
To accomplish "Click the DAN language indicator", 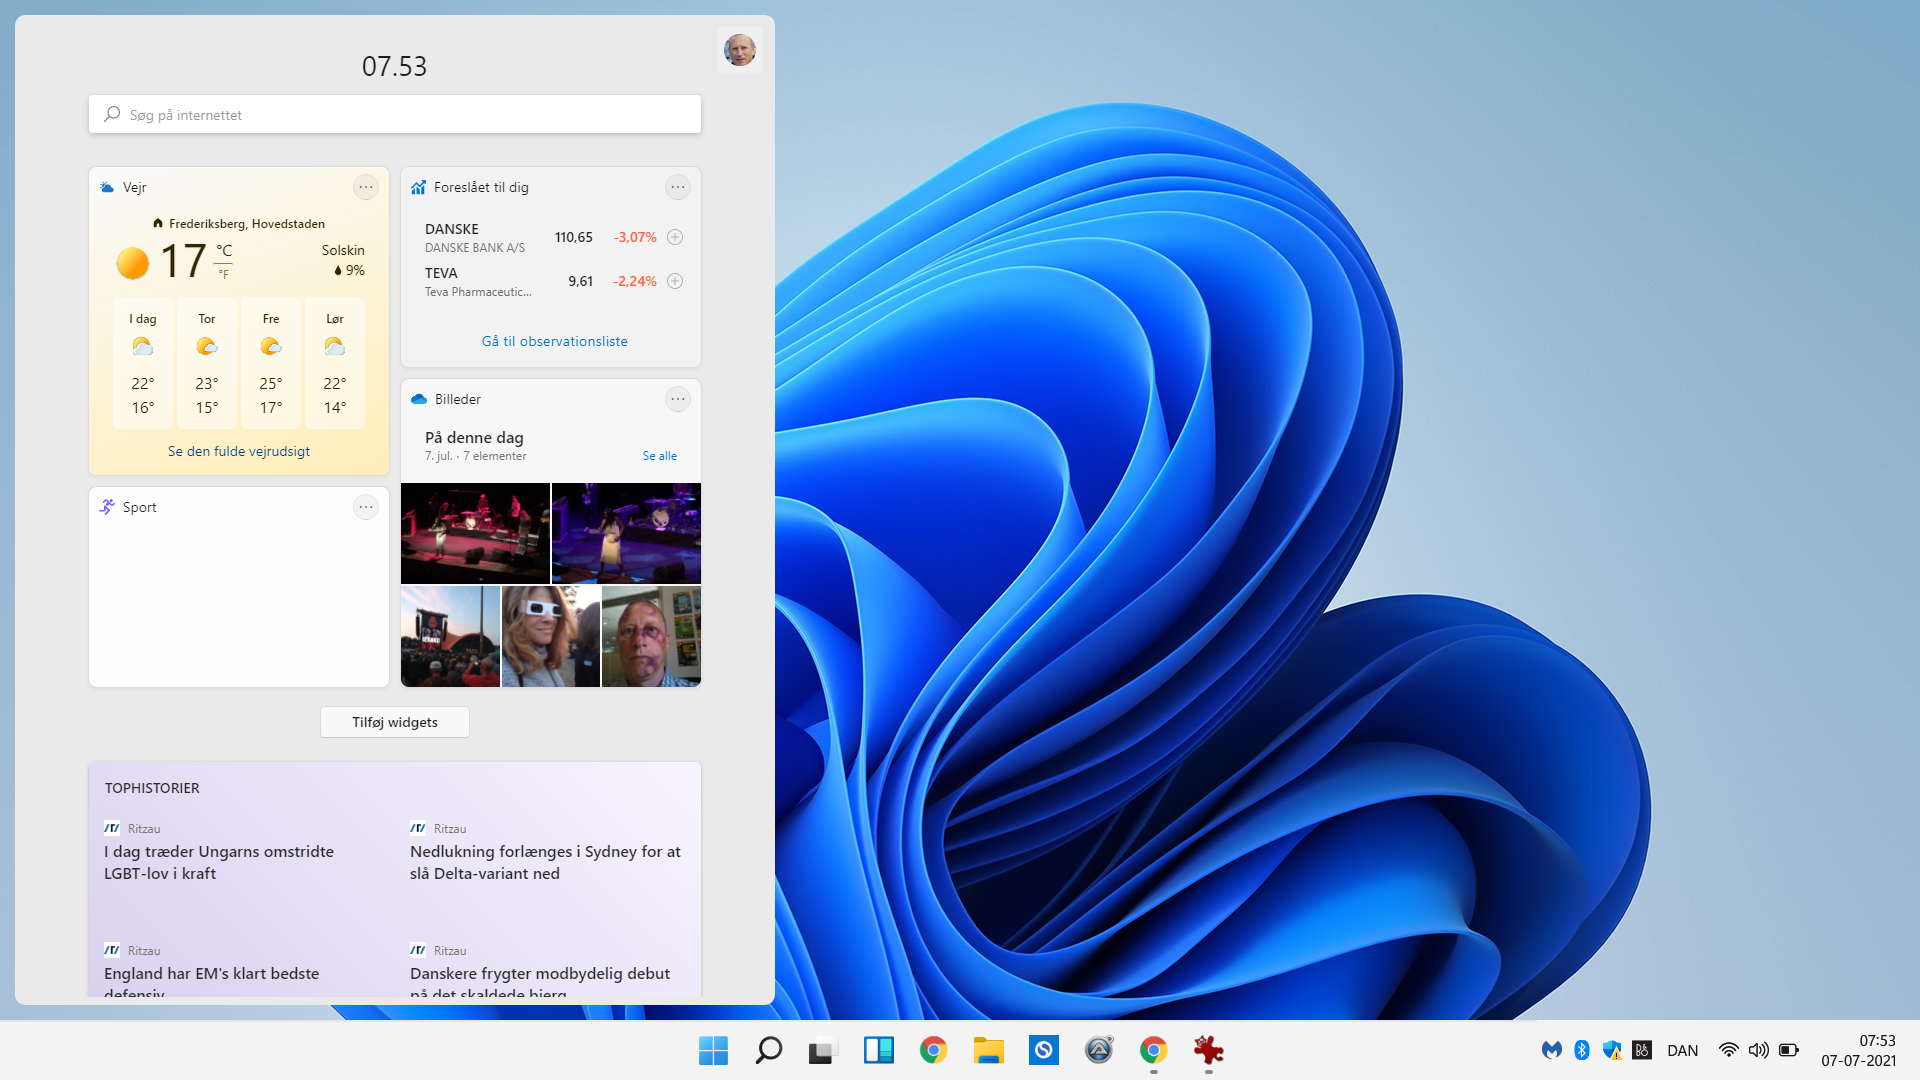I will pyautogui.click(x=1683, y=1051).
